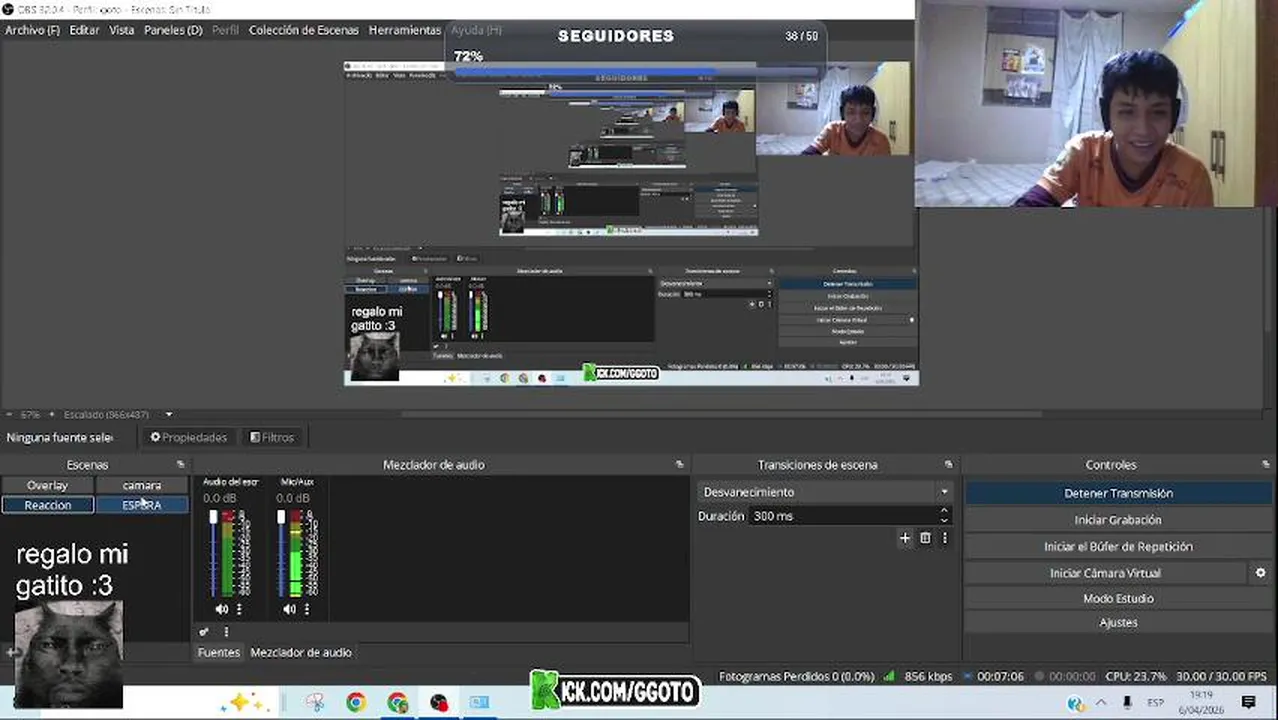This screenshot has height=720, width=1278.
Task: Switch to the Fuentes tab
Action: click(x=218, y=652)
